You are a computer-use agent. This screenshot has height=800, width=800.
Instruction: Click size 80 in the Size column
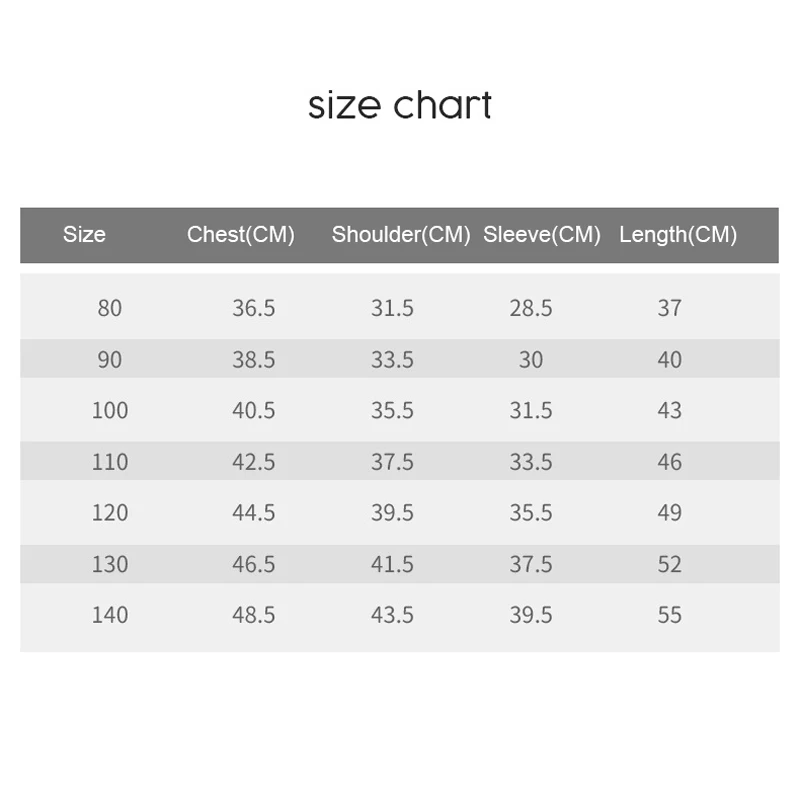tap(110, 308)
